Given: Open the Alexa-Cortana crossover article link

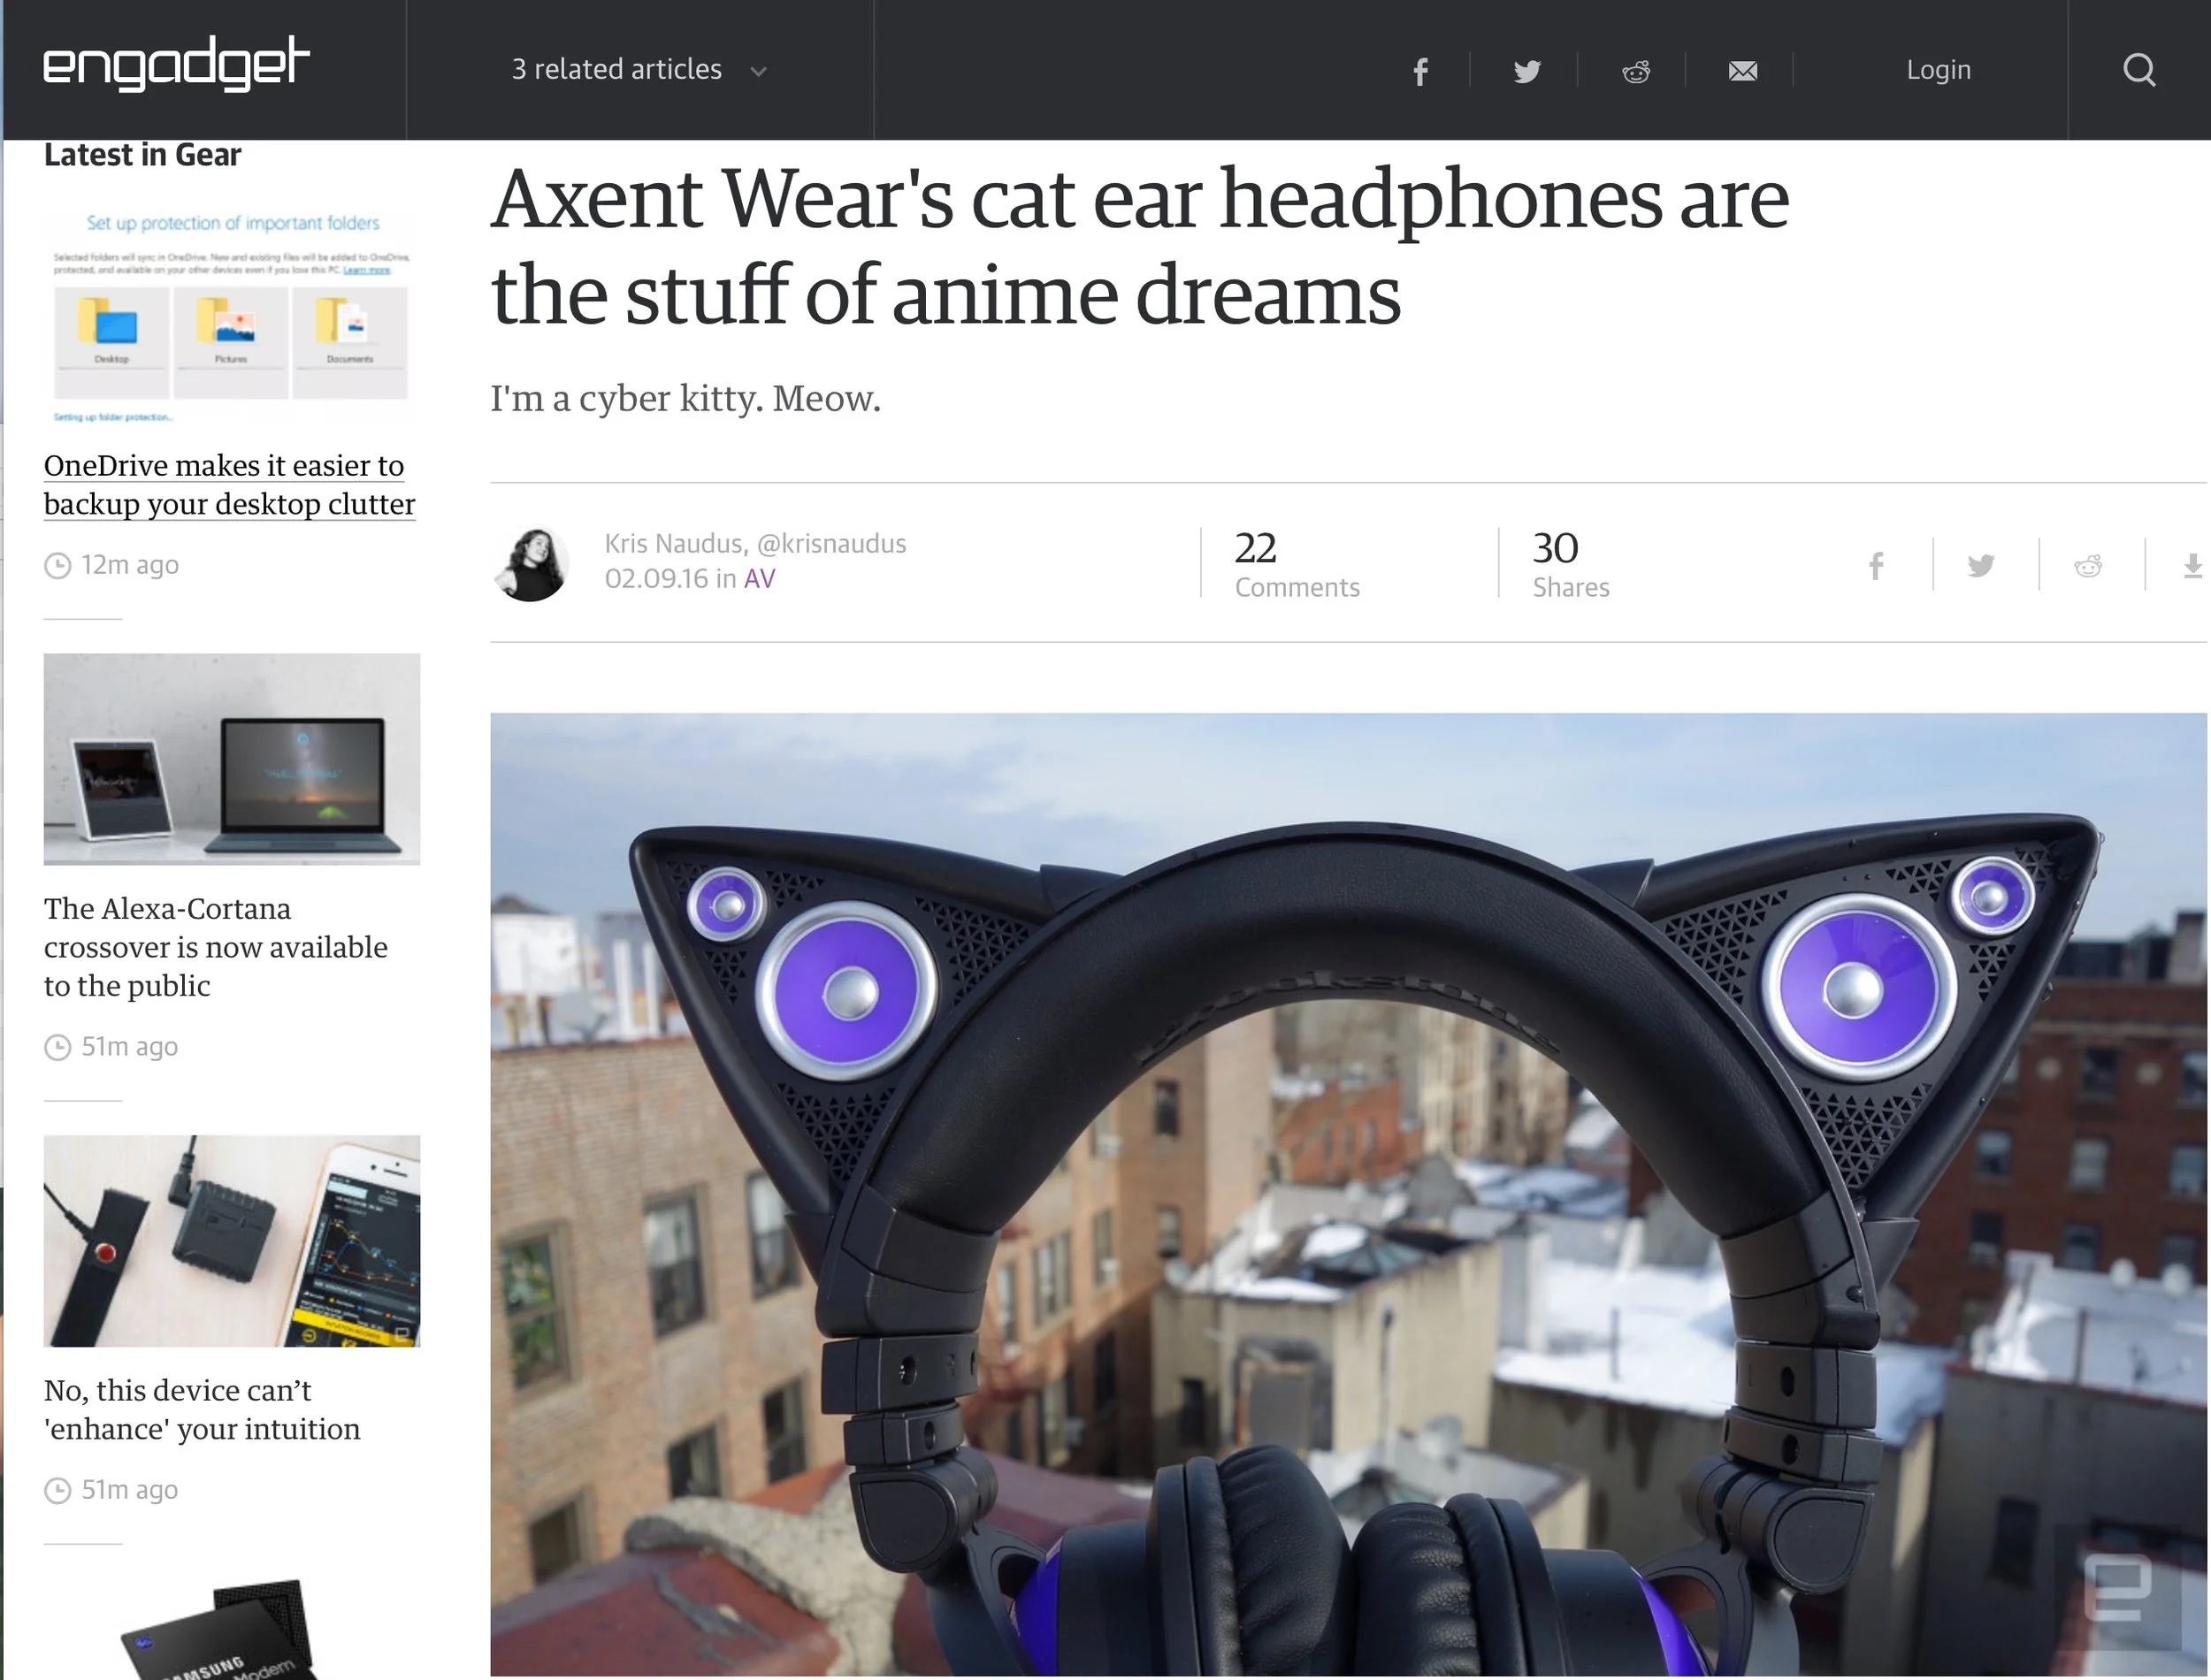Looking at the screenshot, I should tap(216, 947).
